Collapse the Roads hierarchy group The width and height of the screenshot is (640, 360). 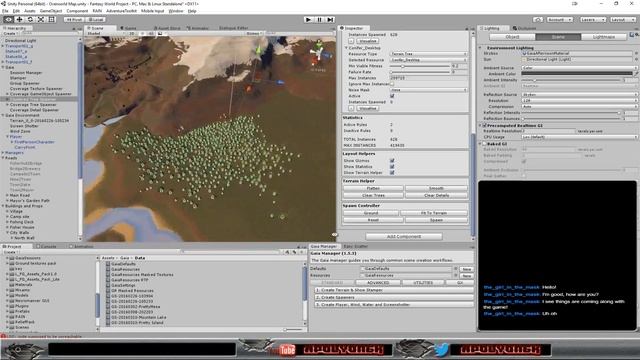(3, 158)
